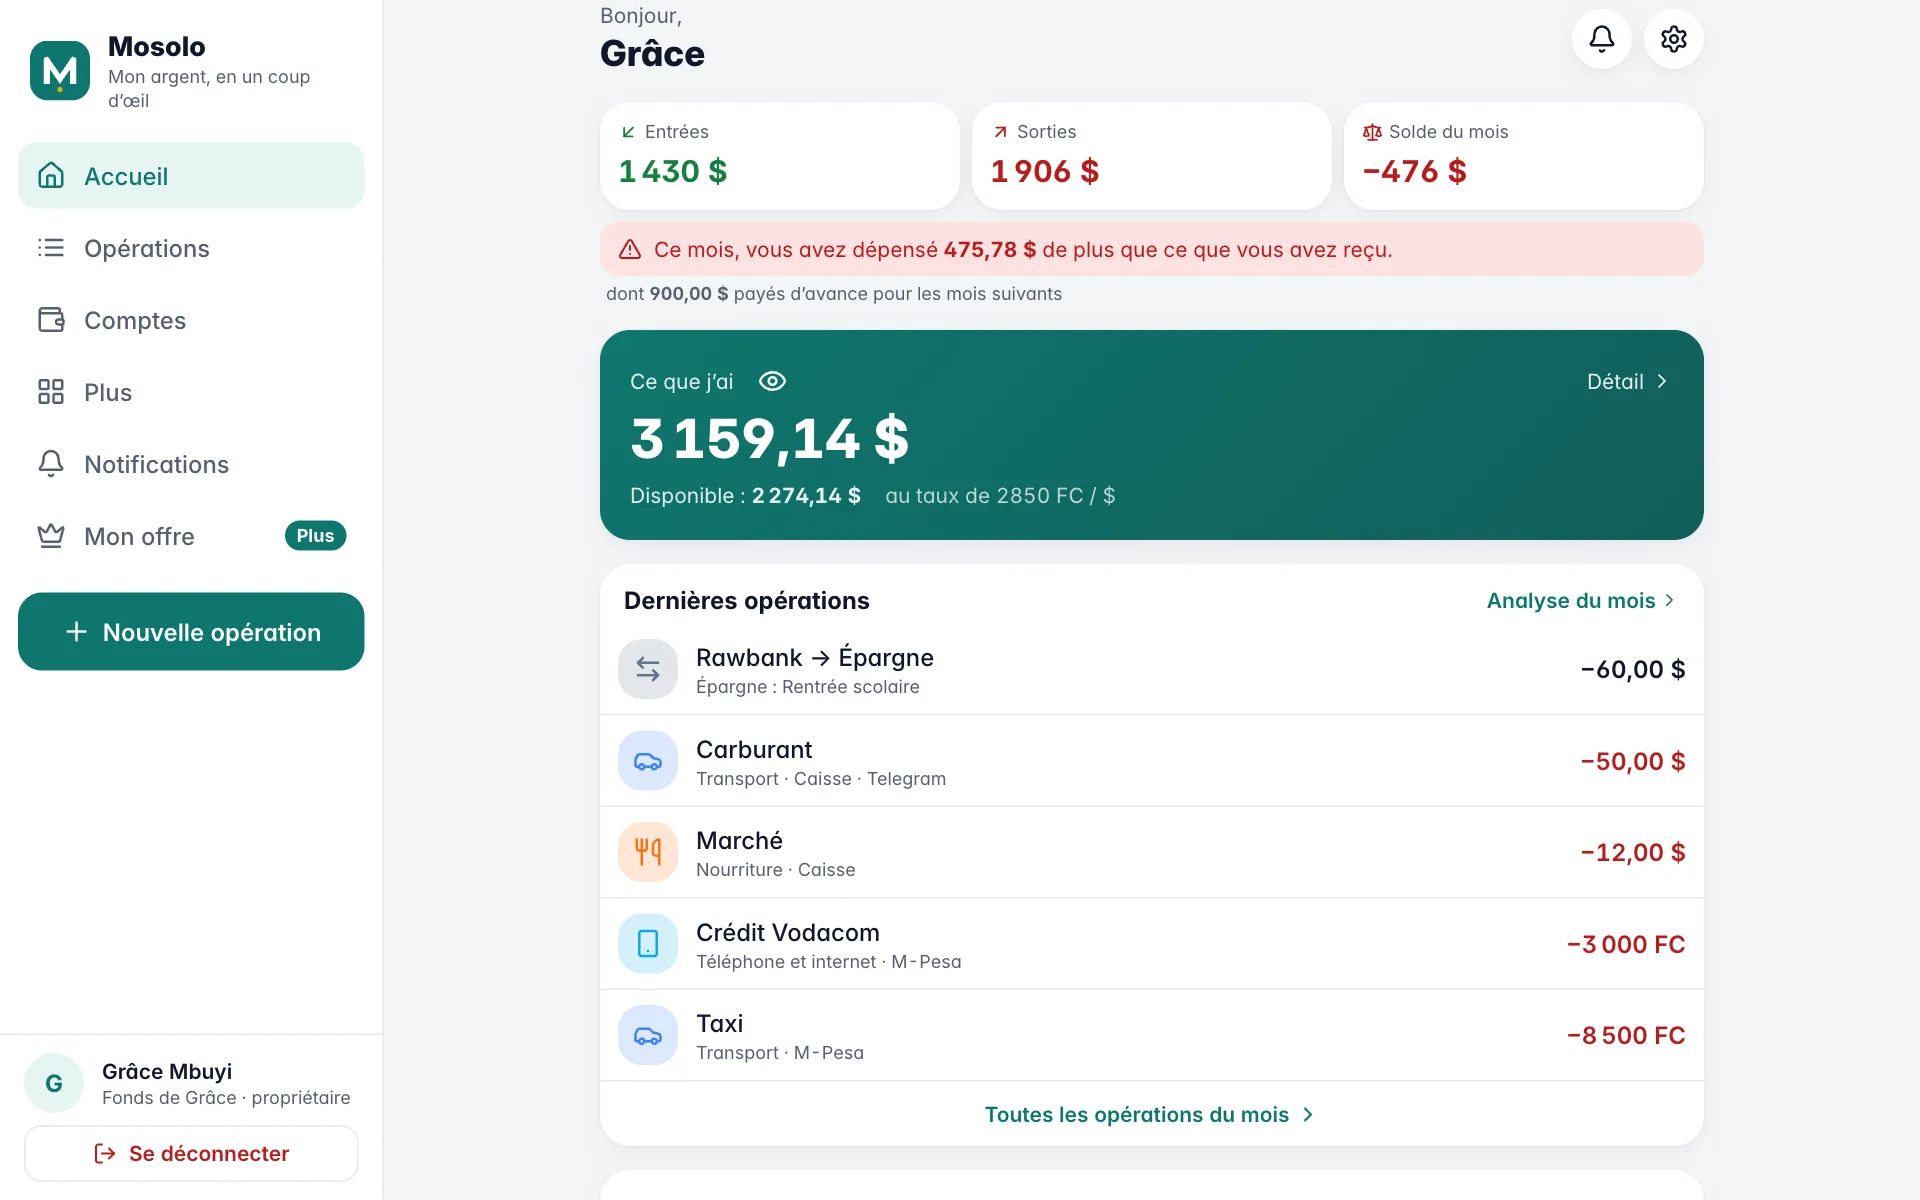Viewport: 1920px width, 1200px height.
Task: Click the Mosolo logo icon
Action: [60, 71]
